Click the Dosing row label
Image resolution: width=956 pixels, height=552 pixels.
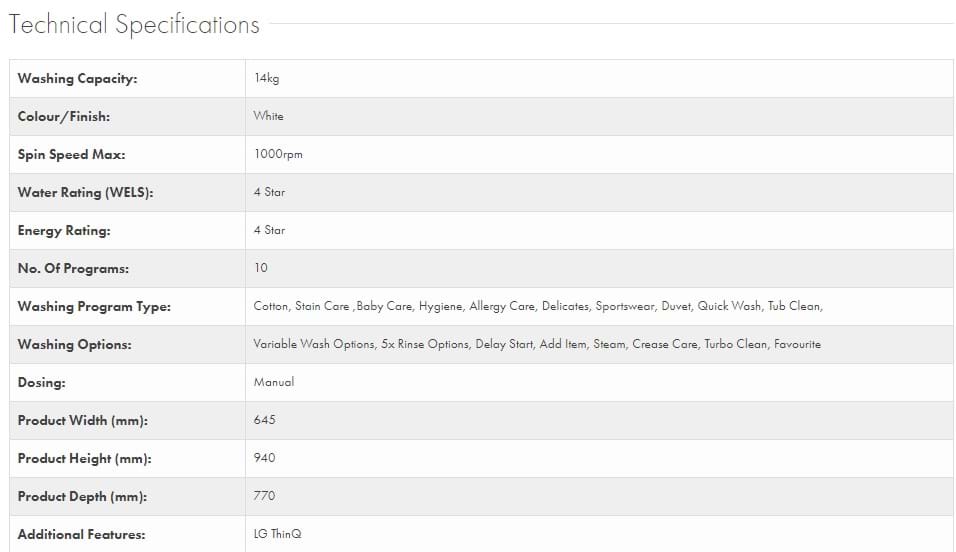(x=41, y=383)
